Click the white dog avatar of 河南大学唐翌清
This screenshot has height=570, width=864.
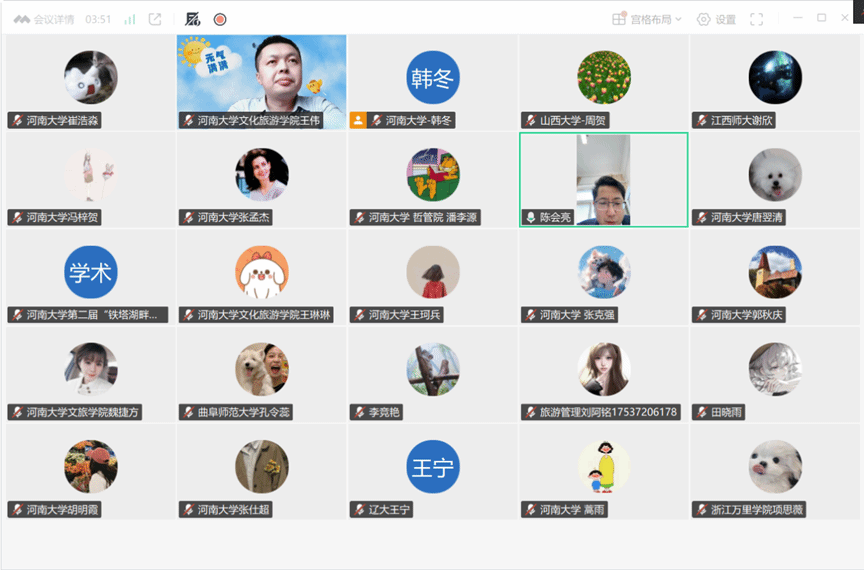(775, 174)
